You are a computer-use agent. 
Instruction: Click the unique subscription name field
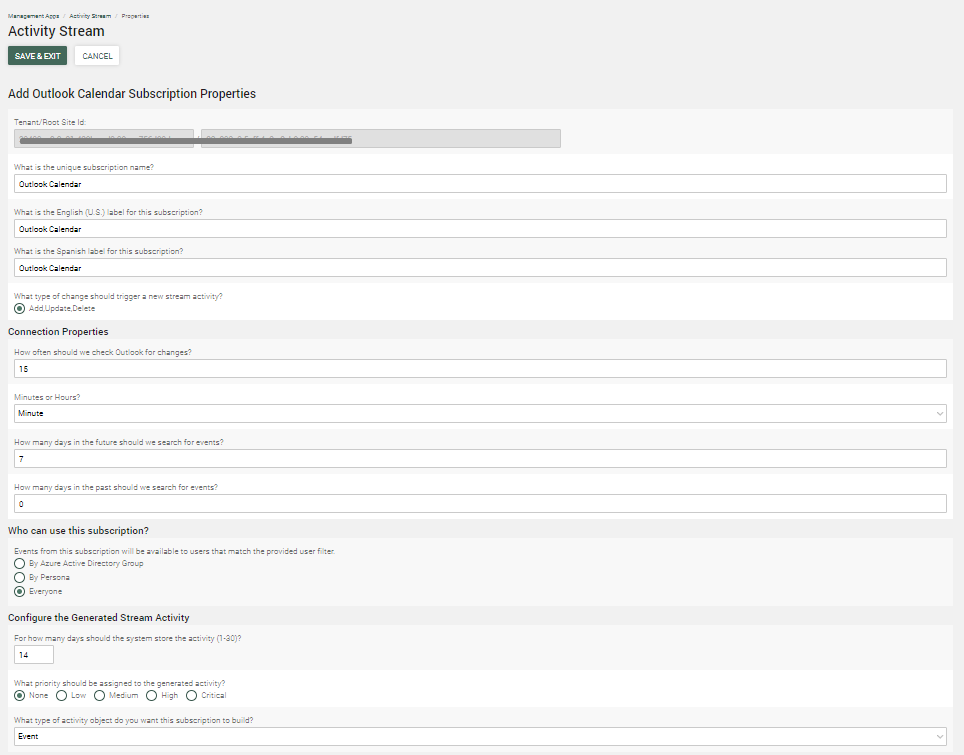coord(480,184)
